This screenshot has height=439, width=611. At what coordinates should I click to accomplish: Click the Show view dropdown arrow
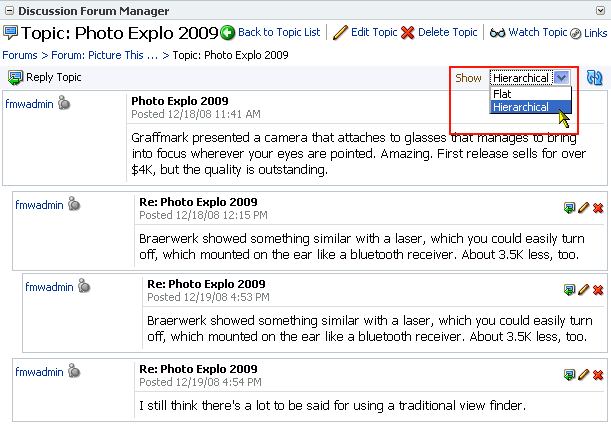[562, 78]
